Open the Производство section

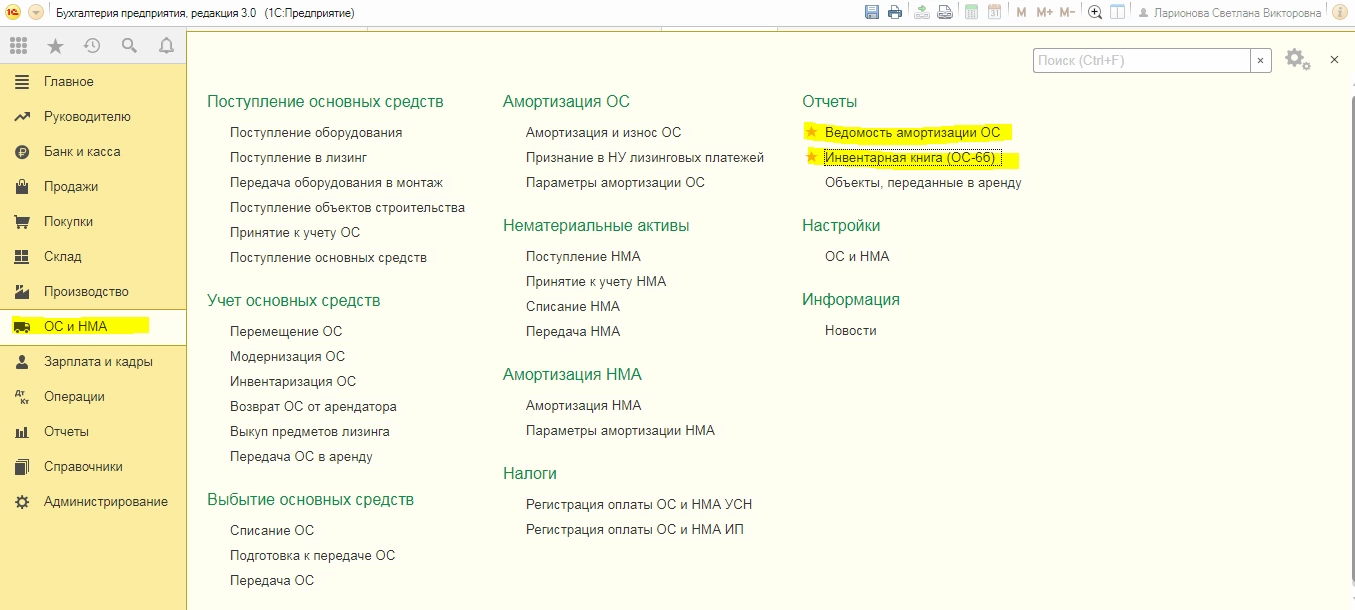point(93,291)
